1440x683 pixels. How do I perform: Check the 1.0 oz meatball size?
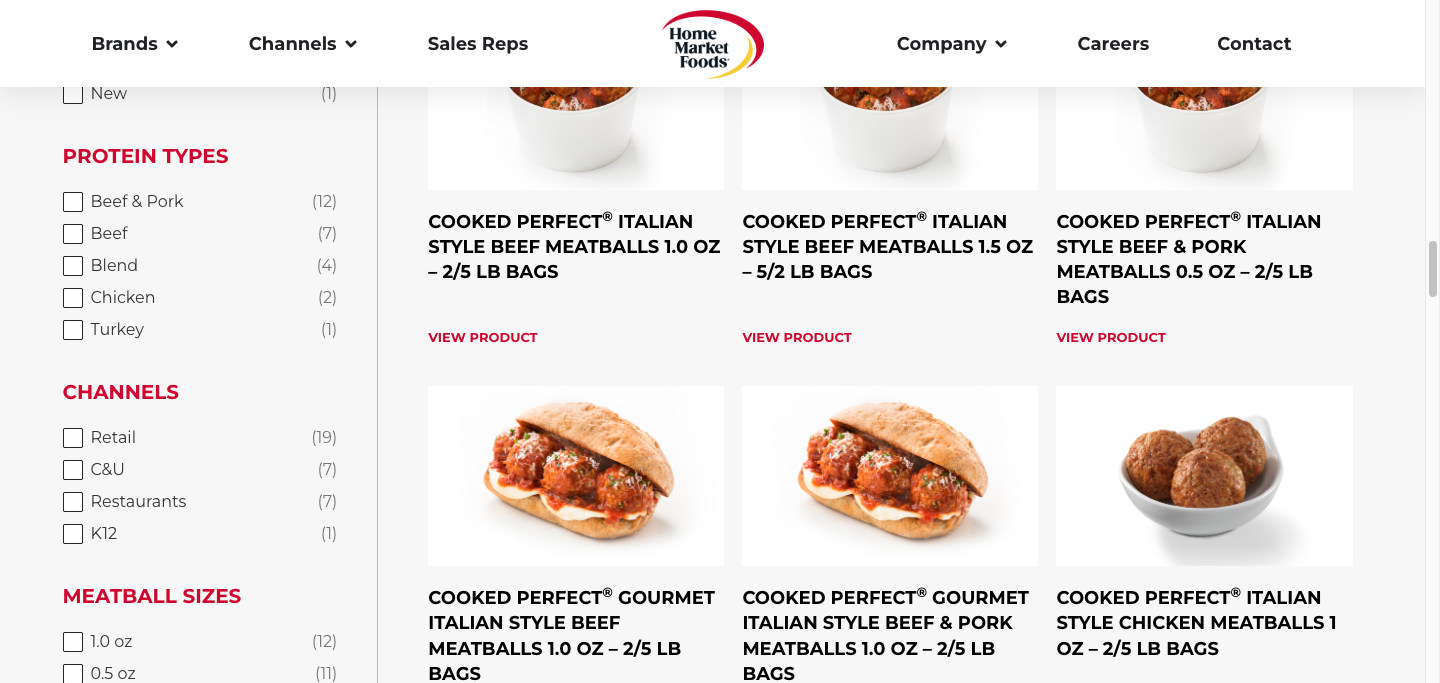[73, 642]
